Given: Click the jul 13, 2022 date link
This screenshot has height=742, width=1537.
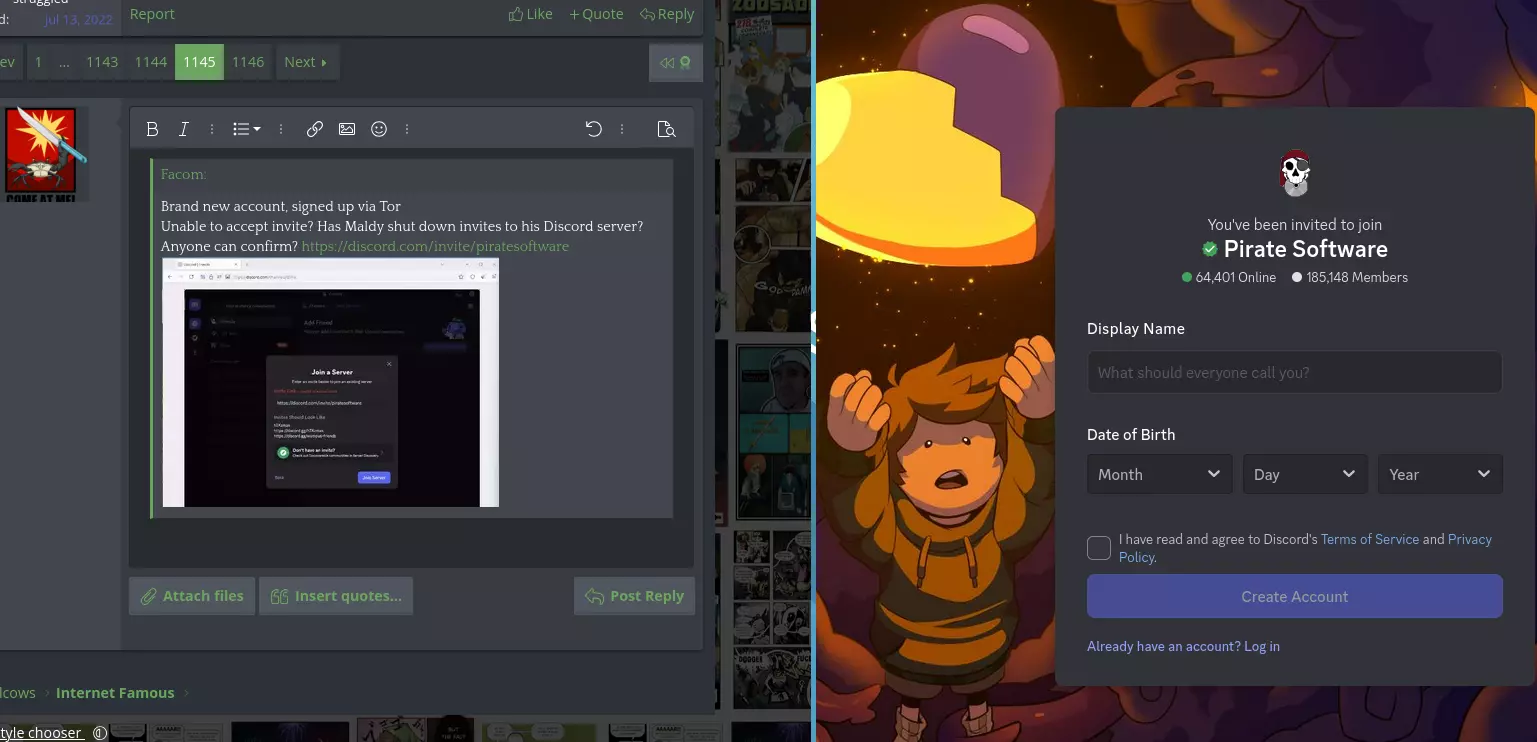Looking at the screenshot, I should (78, 19).
